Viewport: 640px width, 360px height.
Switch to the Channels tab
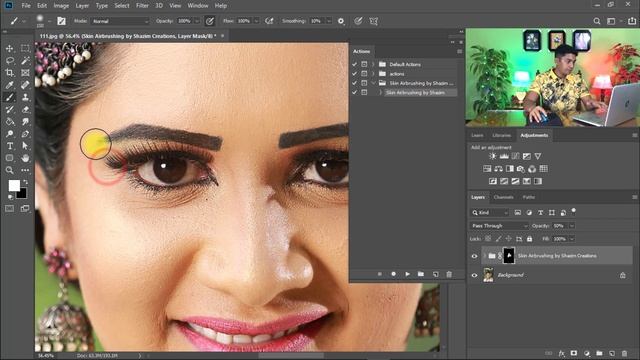(x=503, y=197)
